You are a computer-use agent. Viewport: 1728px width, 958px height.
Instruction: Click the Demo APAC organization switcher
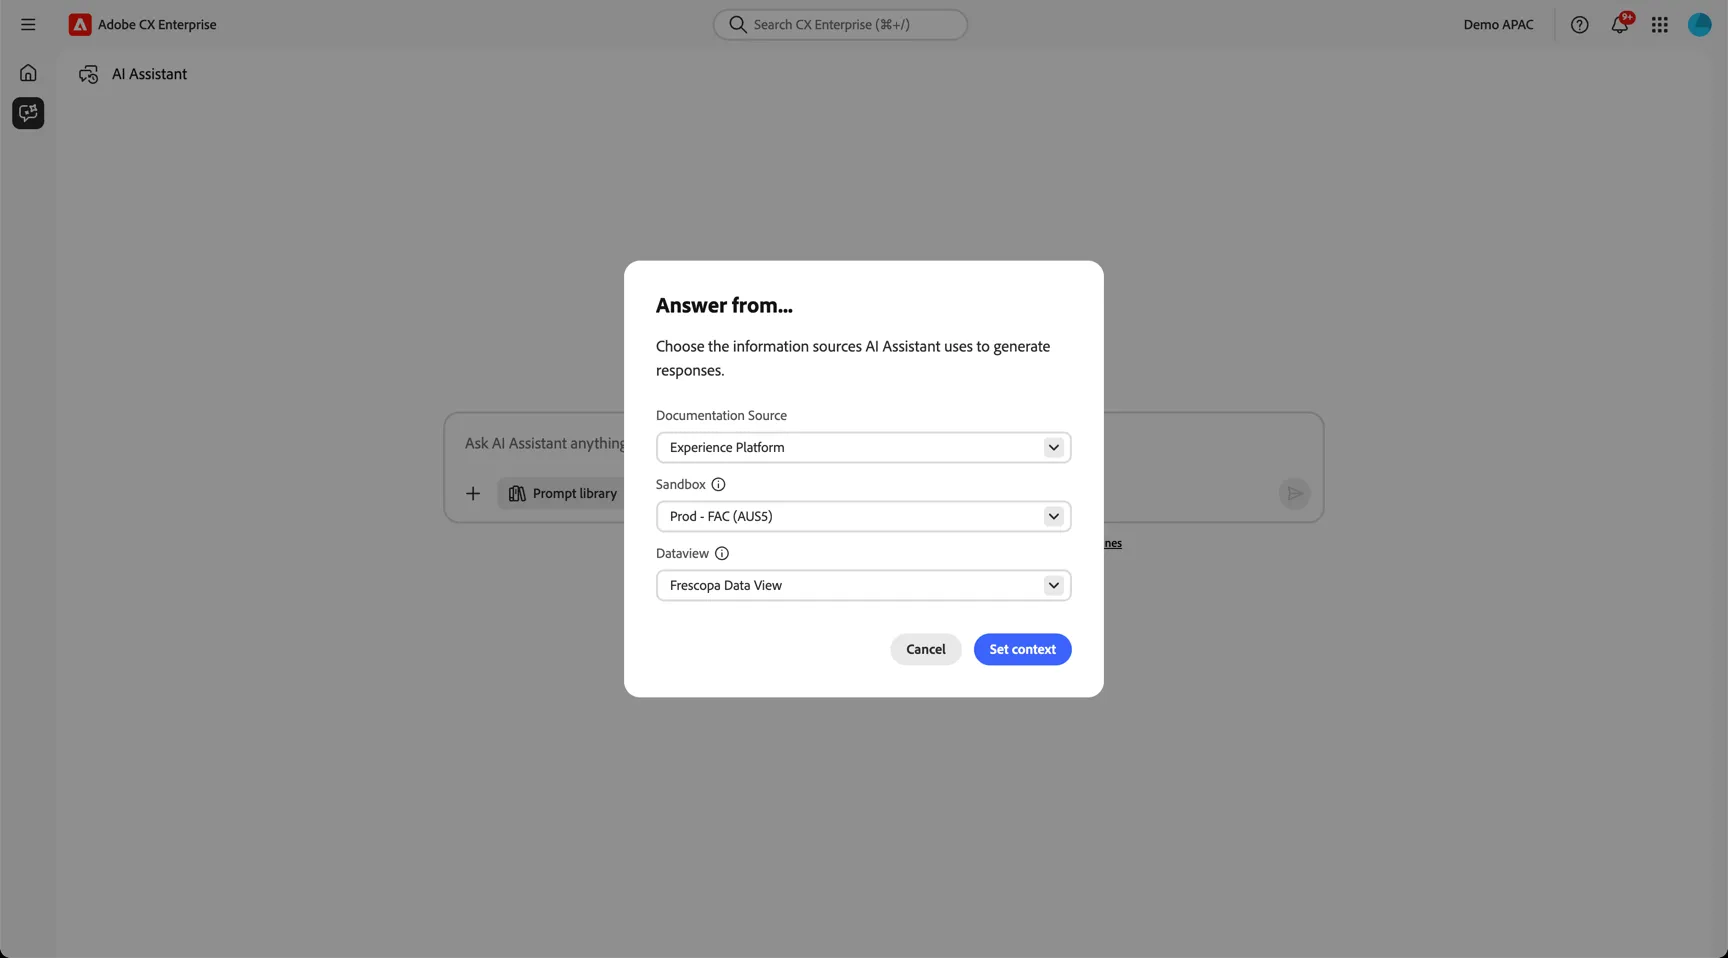[x=1498, y=25]
